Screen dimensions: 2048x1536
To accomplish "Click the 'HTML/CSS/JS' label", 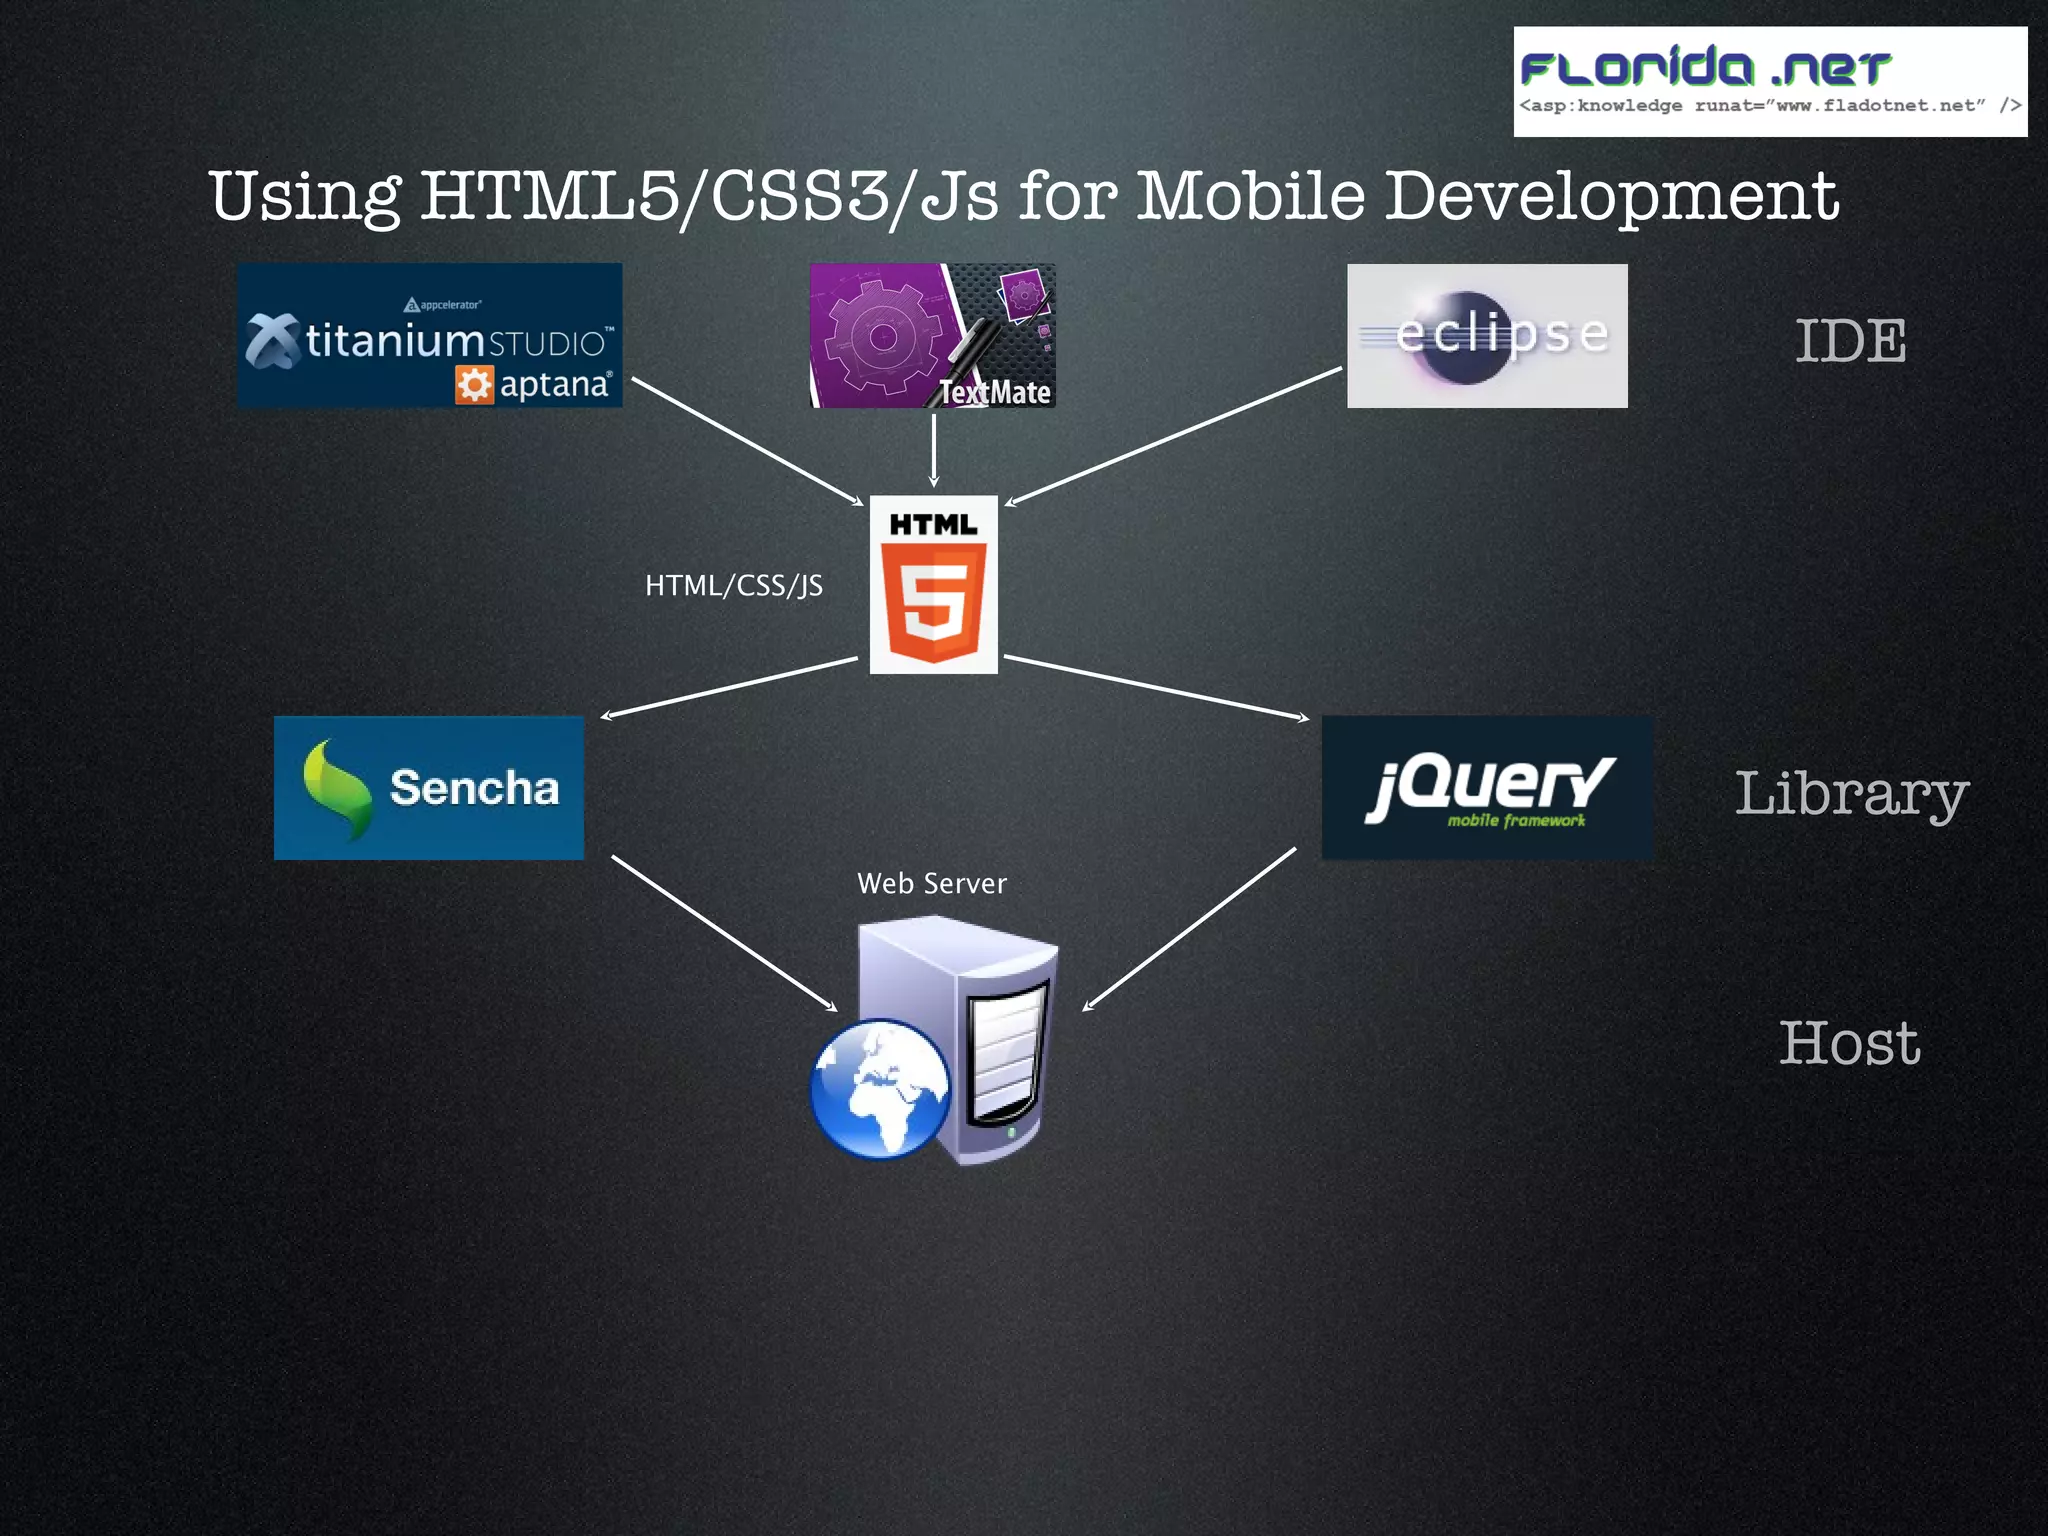I will click(734, 586).
